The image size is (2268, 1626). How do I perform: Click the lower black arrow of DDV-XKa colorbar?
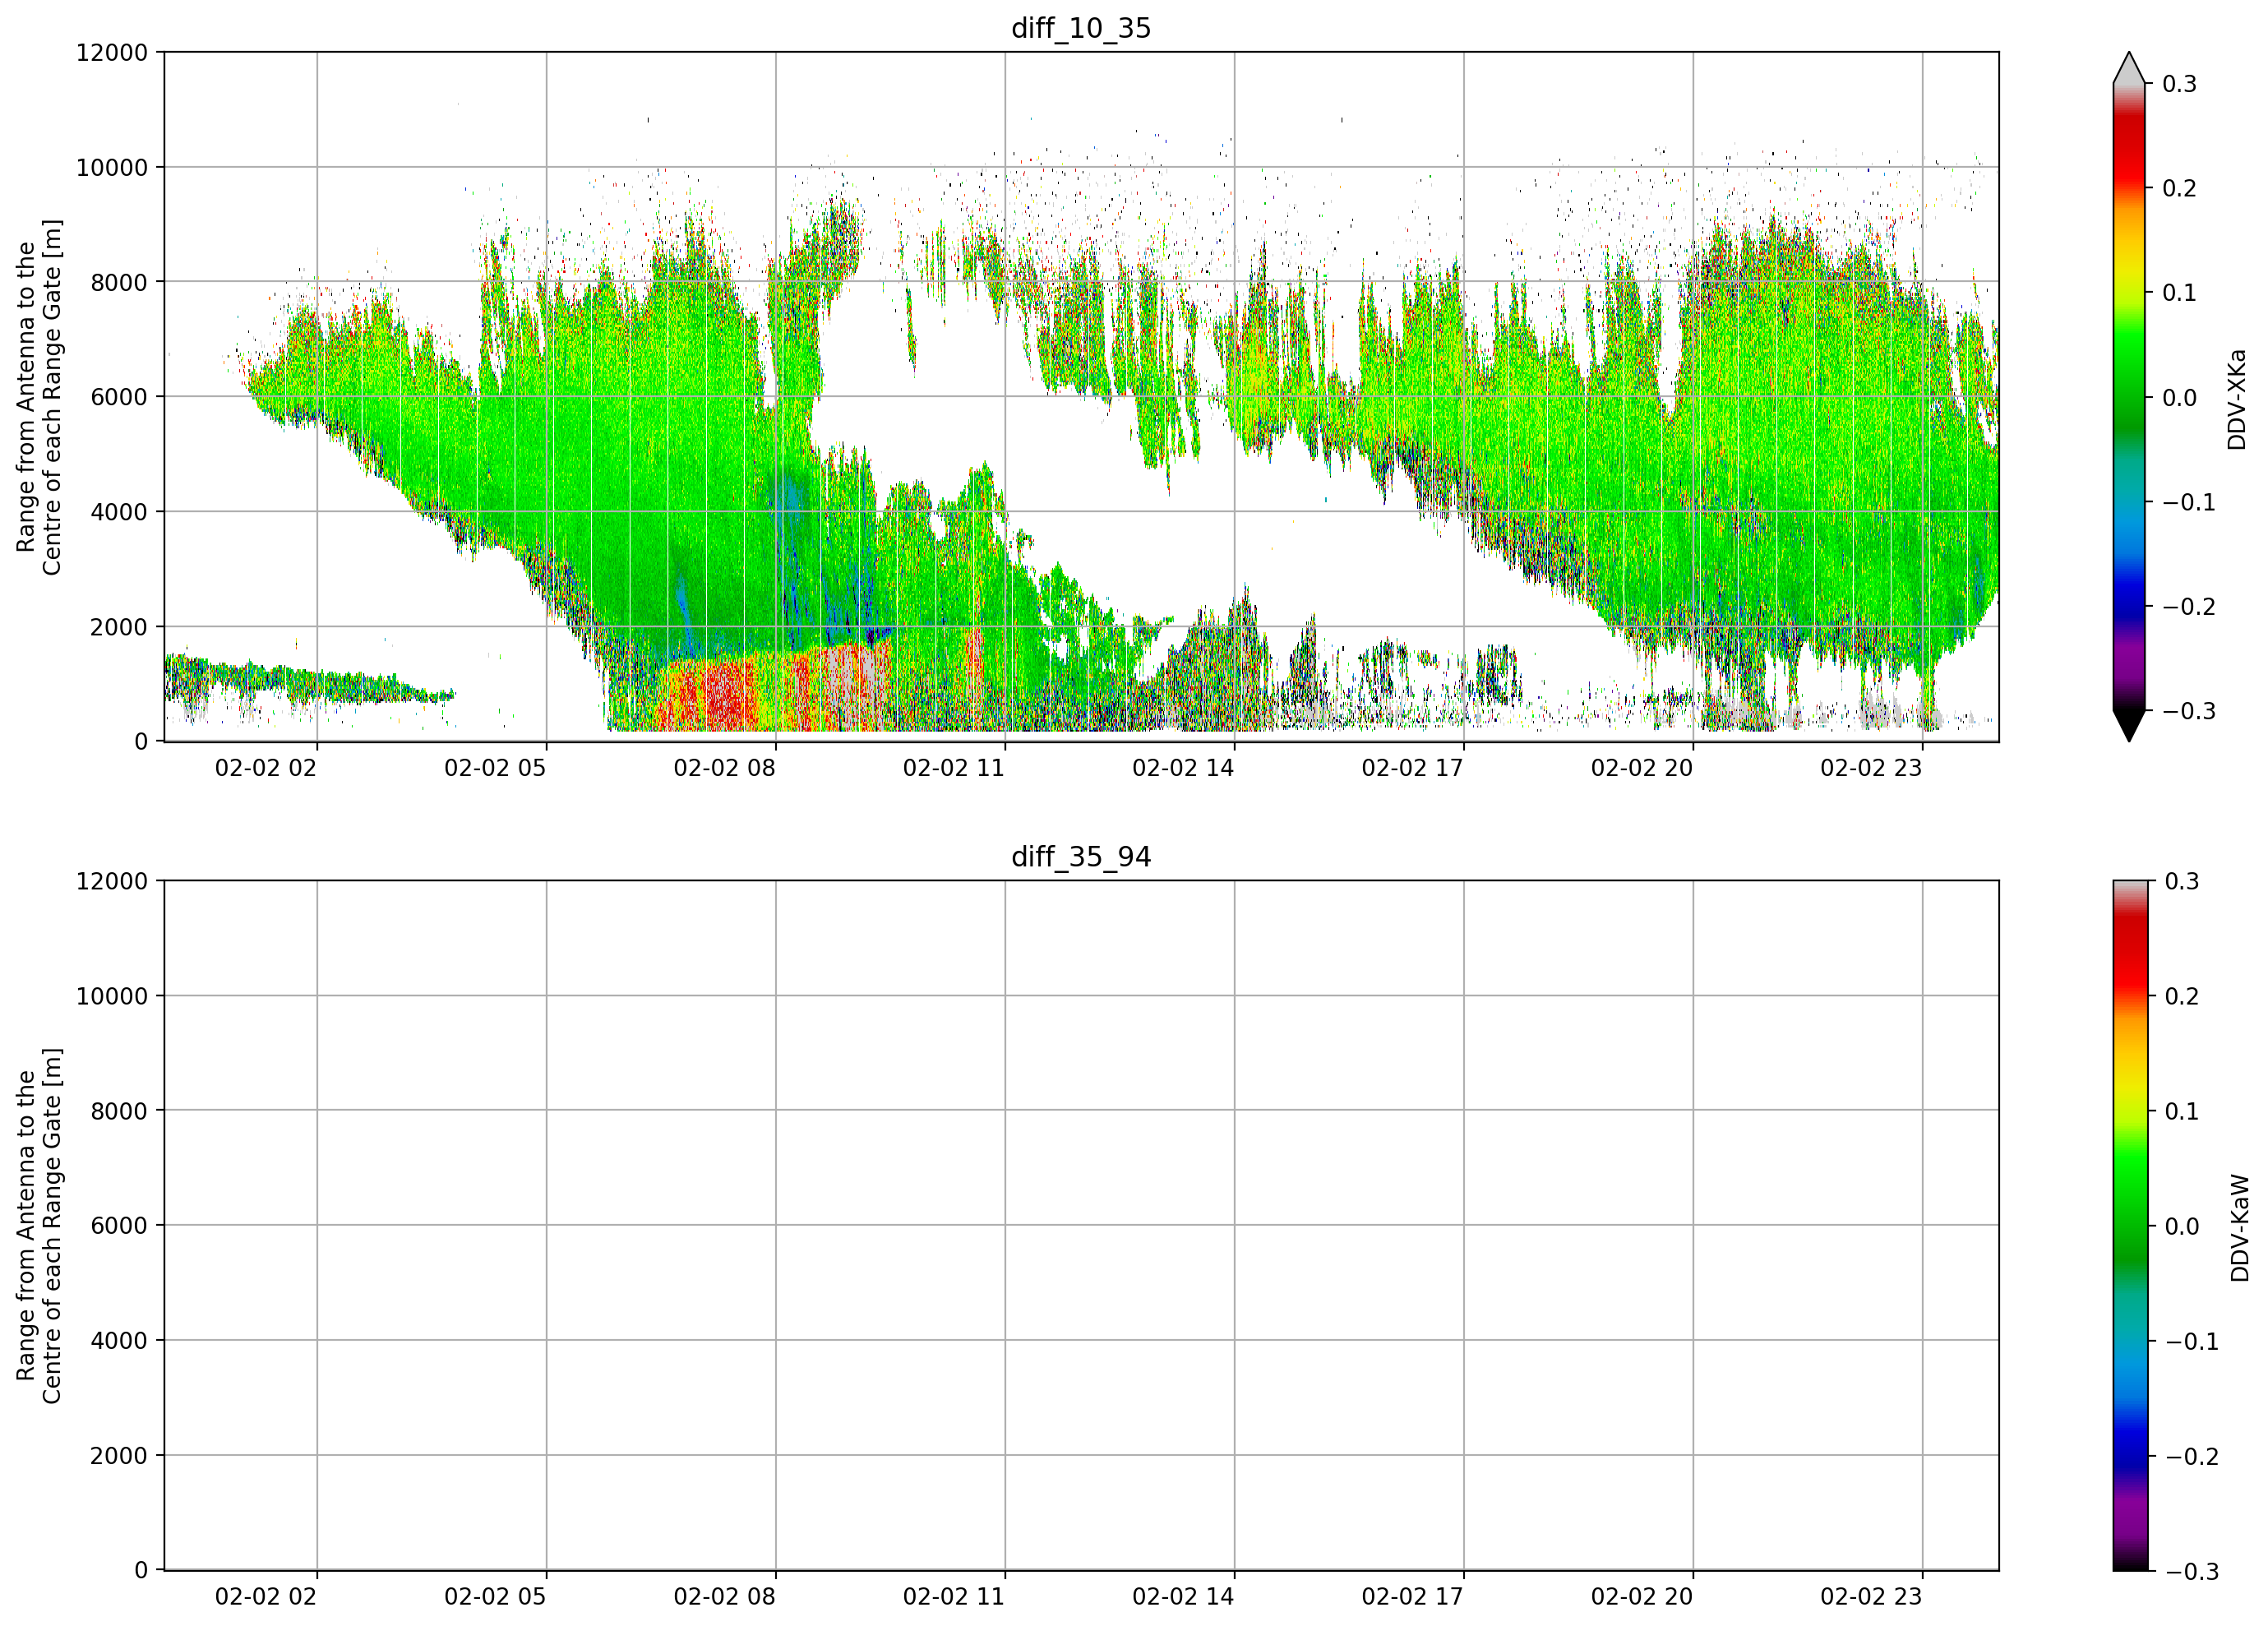pyautogui.click(x=2129, y=726)
